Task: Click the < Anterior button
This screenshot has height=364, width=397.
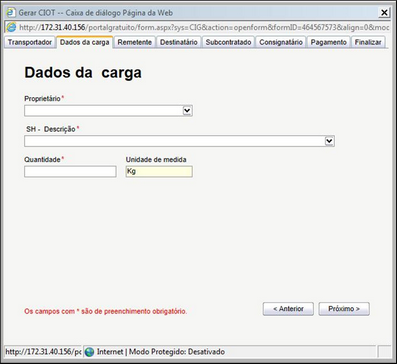Action: point(288,309)
